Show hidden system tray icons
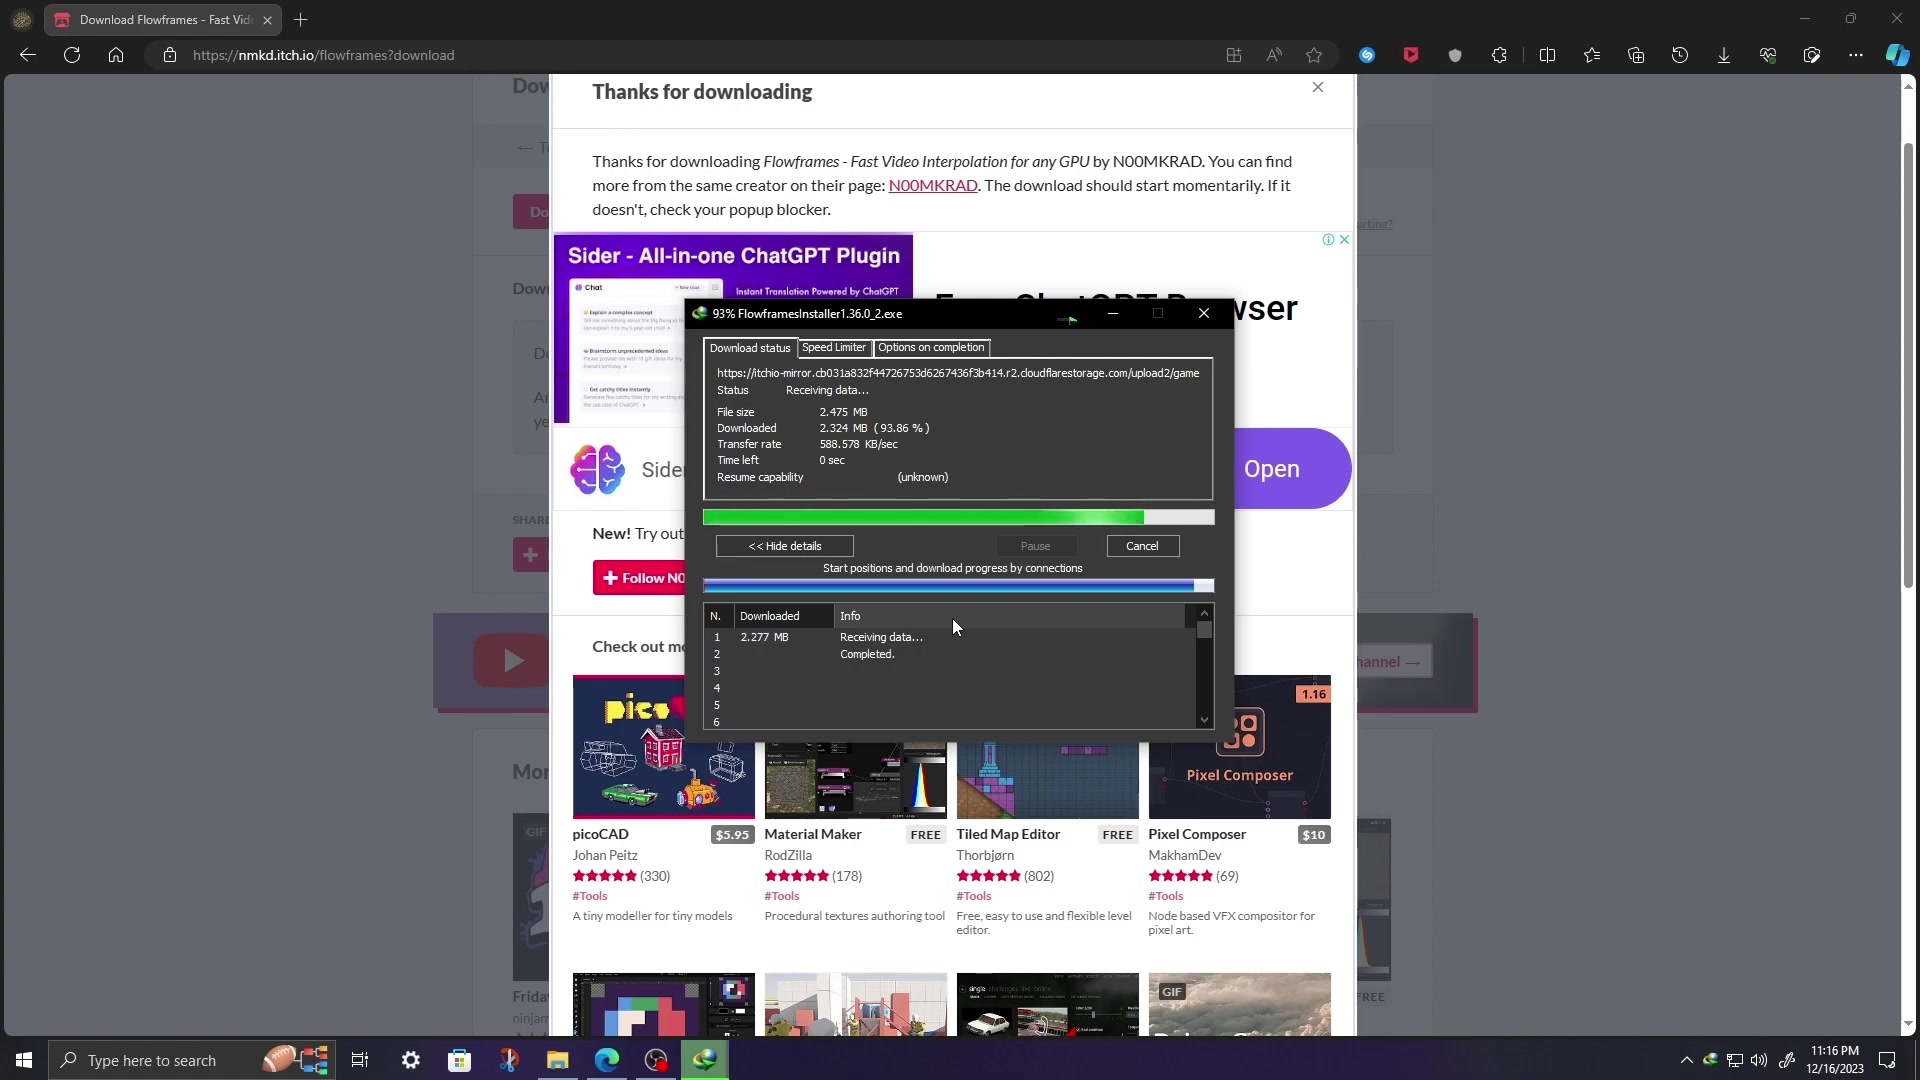 [1686, 1060]
